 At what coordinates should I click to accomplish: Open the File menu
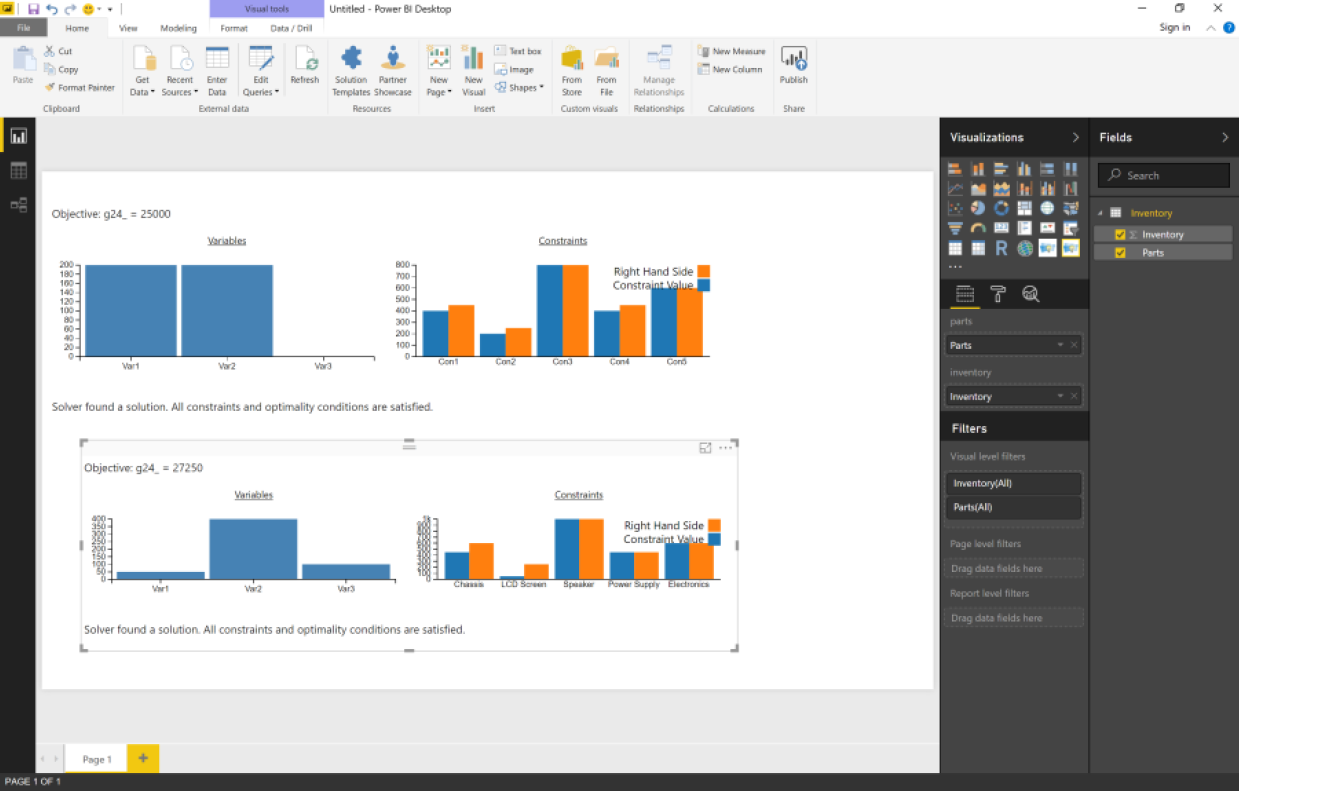(x=24, y=28)
